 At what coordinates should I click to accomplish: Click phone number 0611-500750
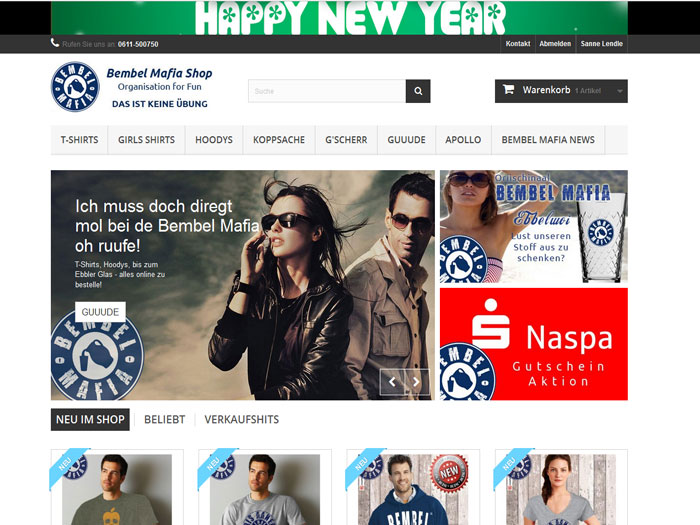pyautogui.click(x=138, y=44)
